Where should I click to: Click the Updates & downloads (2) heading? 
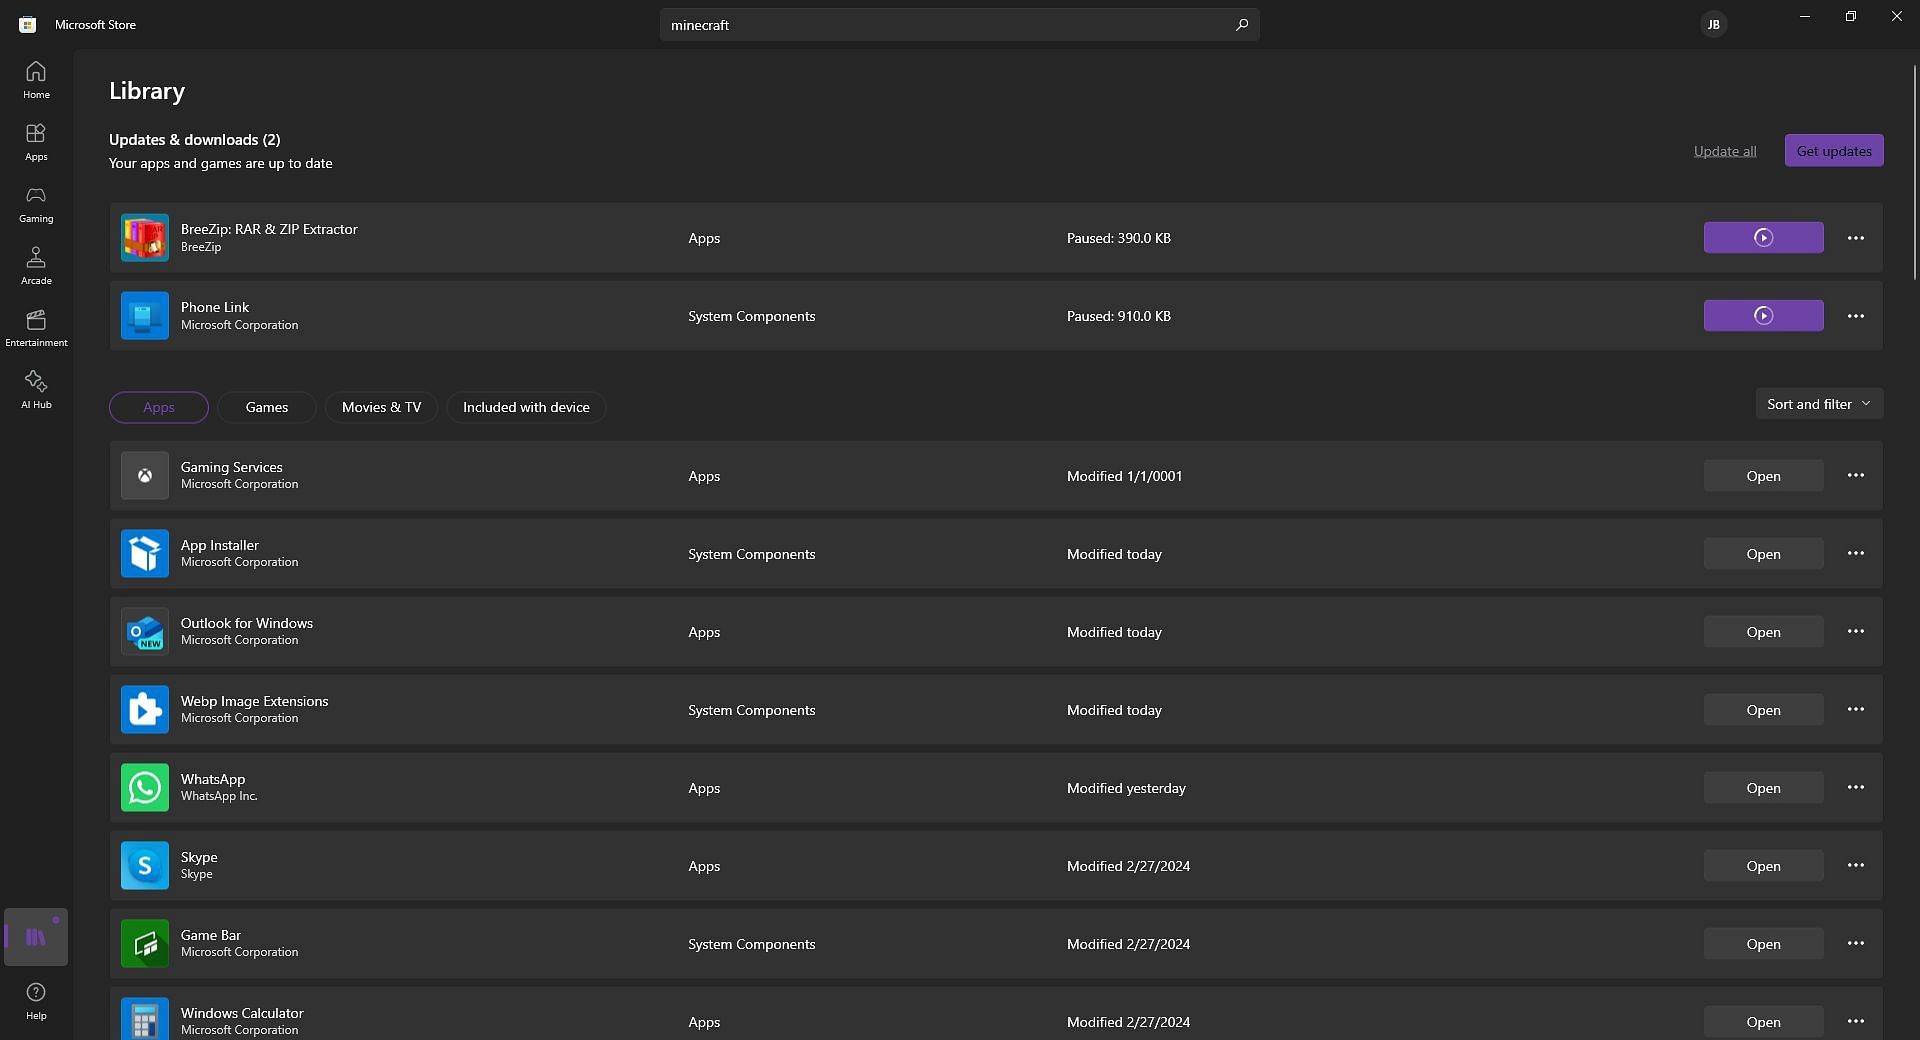pyautogui.click(x=195, y=140)
